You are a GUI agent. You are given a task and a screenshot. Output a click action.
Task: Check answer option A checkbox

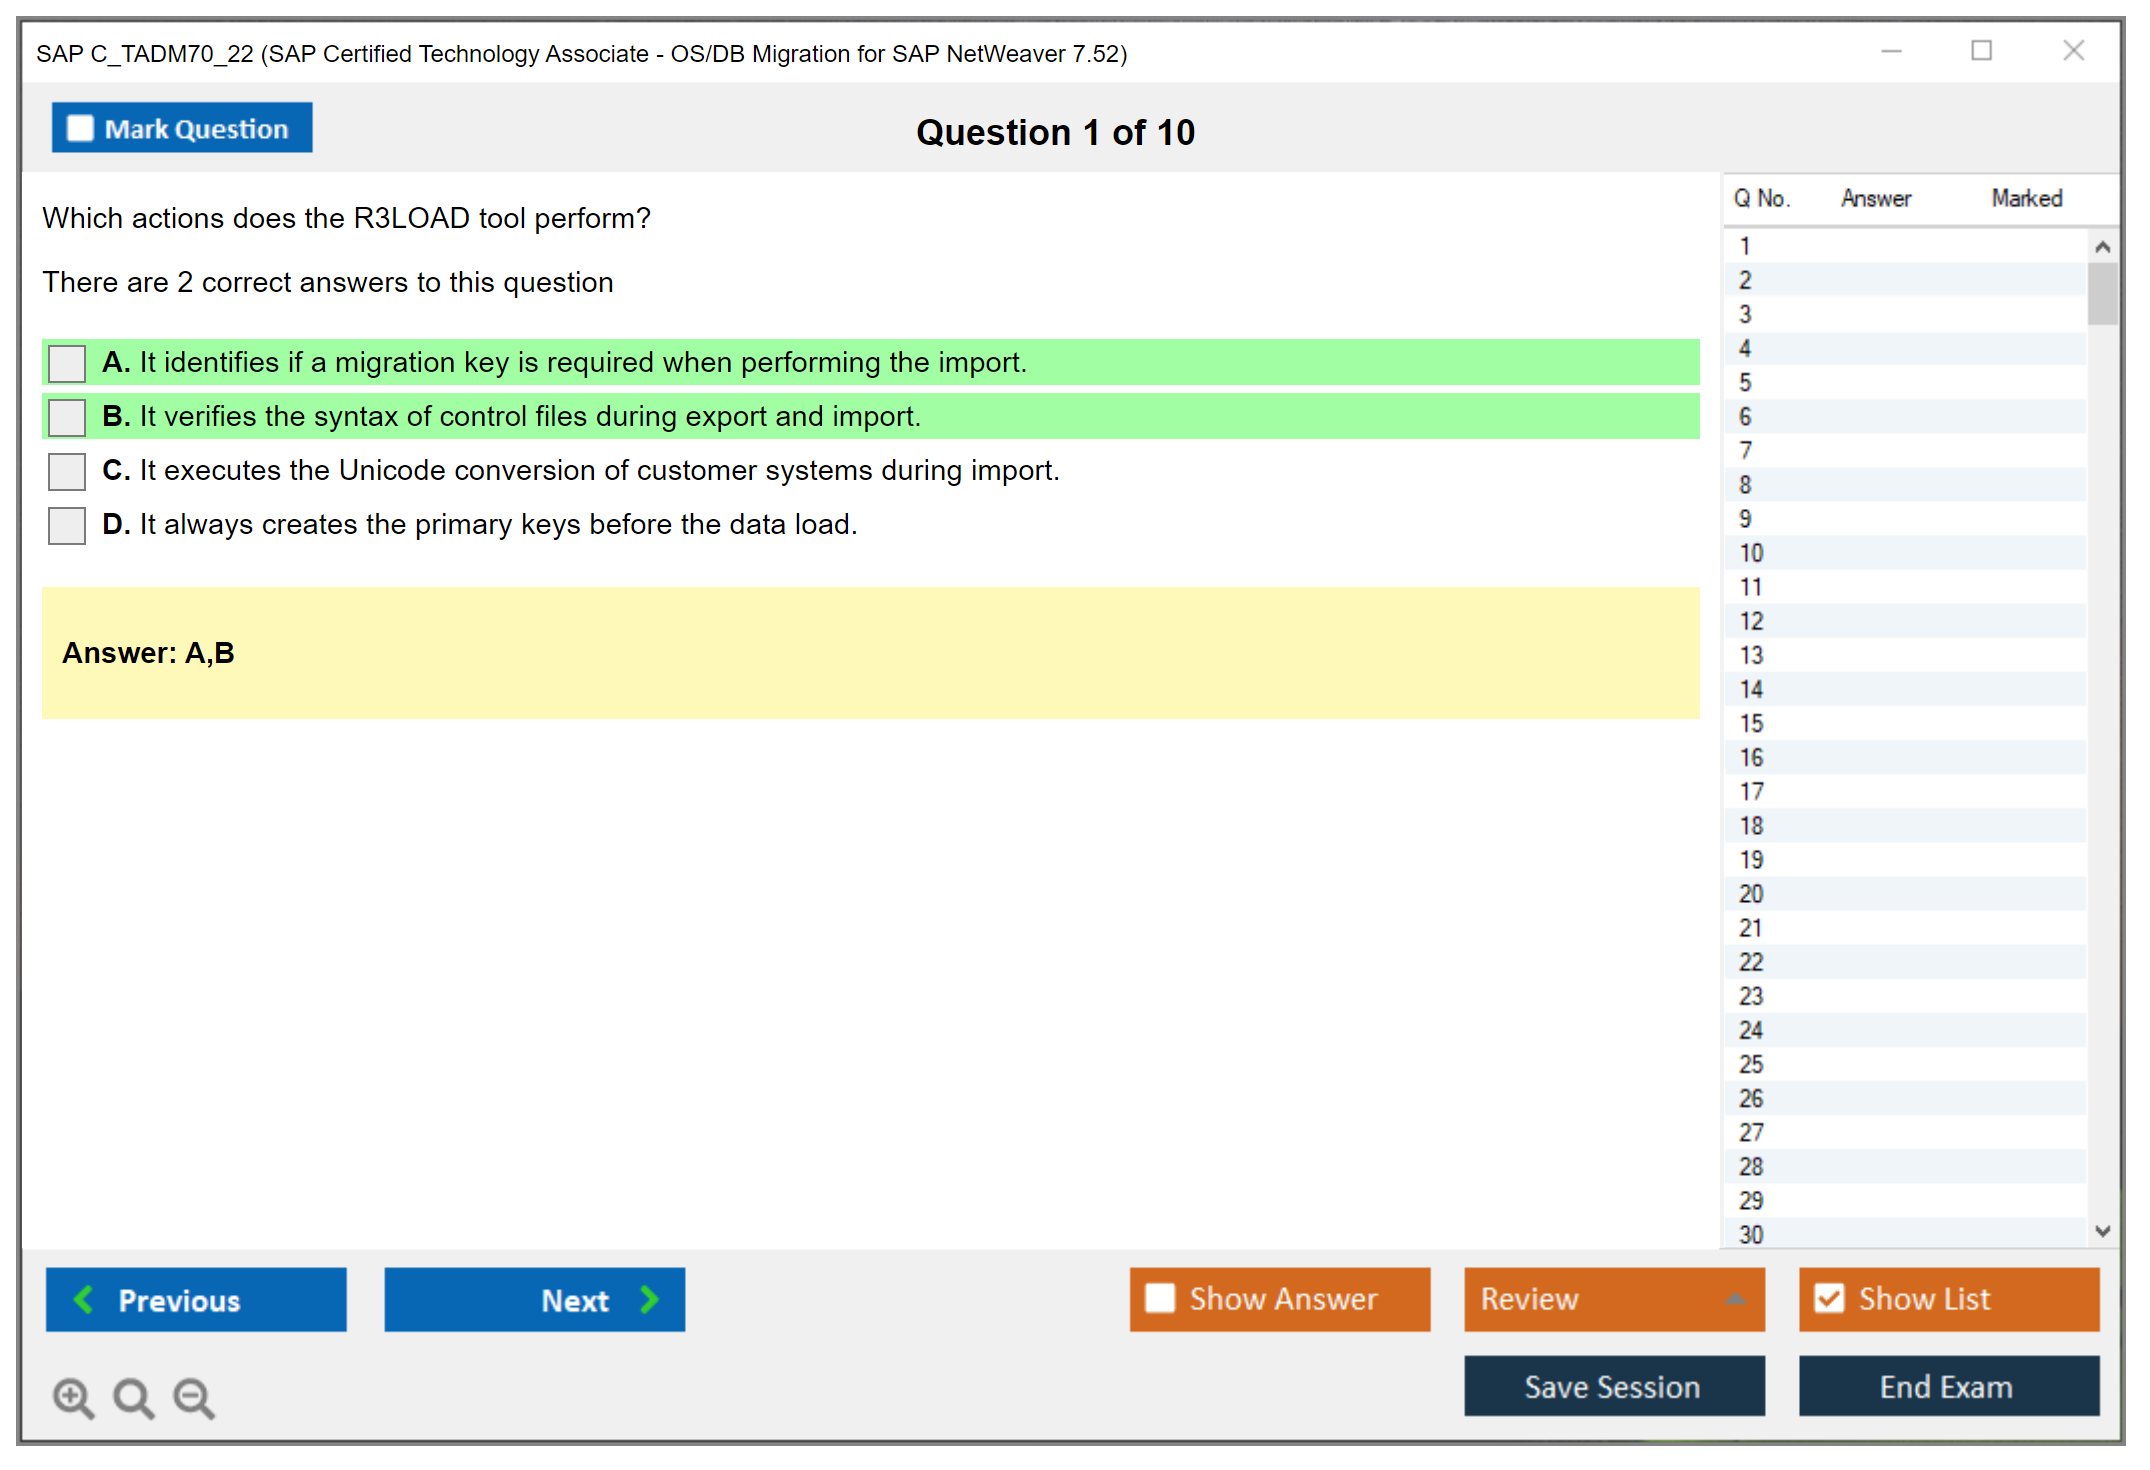67,363
